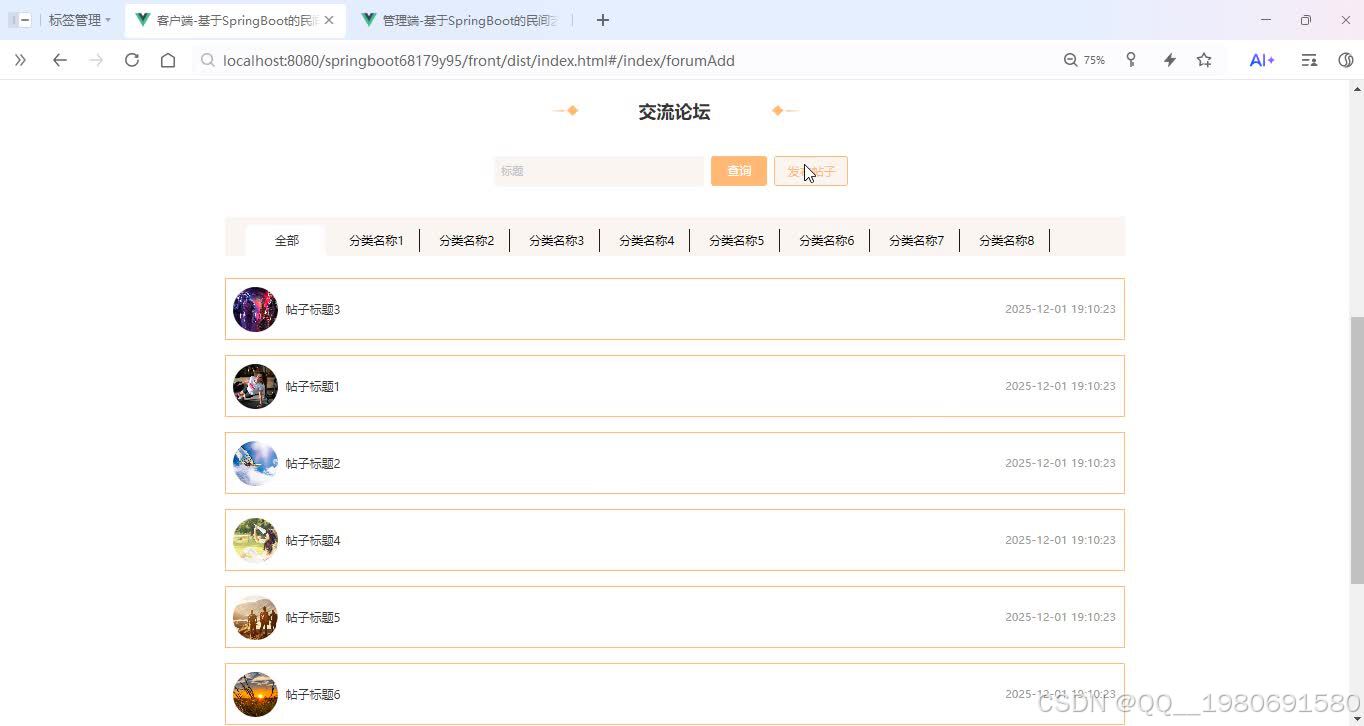Select the 全部 category tab

(286, 240)
